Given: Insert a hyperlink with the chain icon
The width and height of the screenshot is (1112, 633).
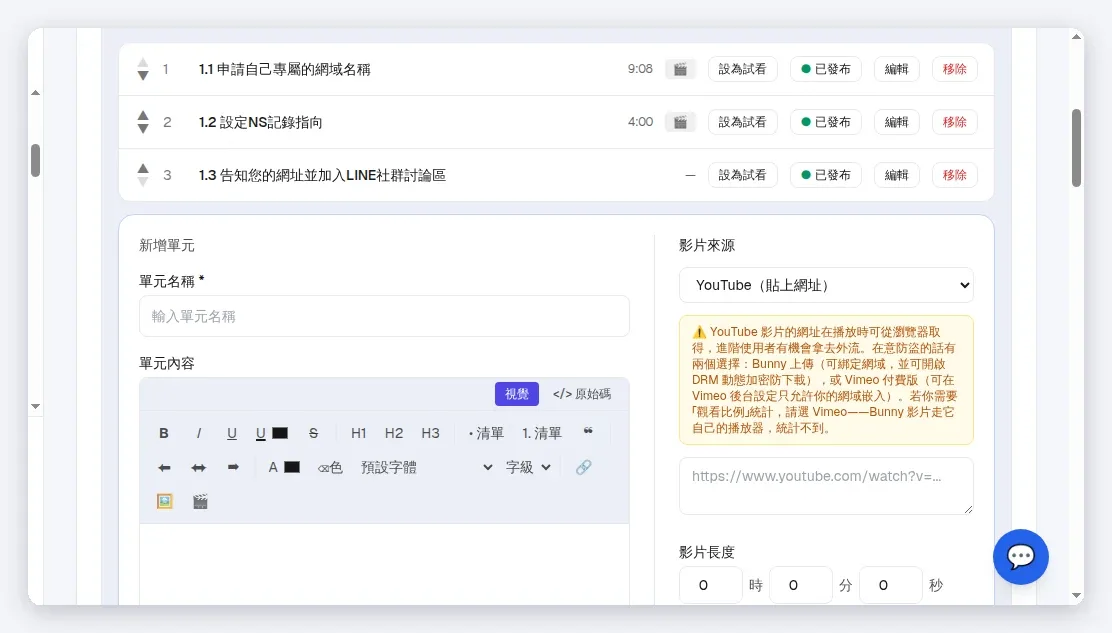Looking at the screenshot, I should tap(584, 467).
